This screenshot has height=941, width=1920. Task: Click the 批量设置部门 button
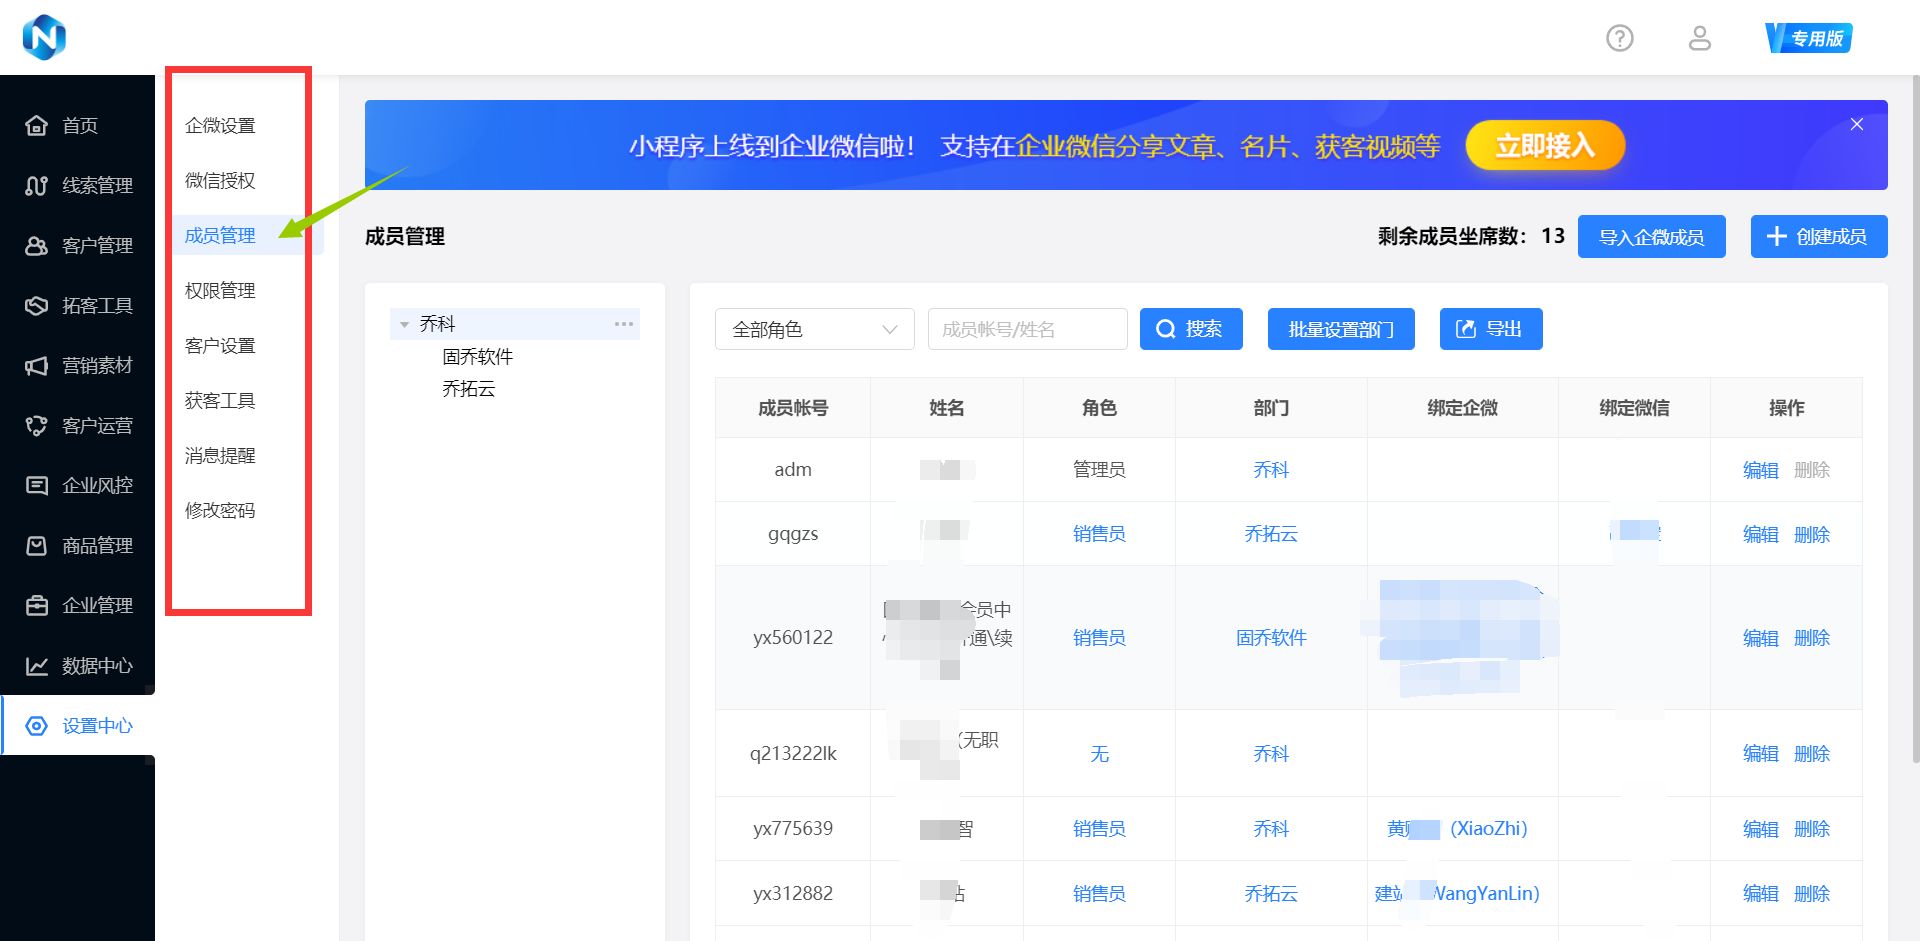pyautogui.click(x=1340, y=329)
